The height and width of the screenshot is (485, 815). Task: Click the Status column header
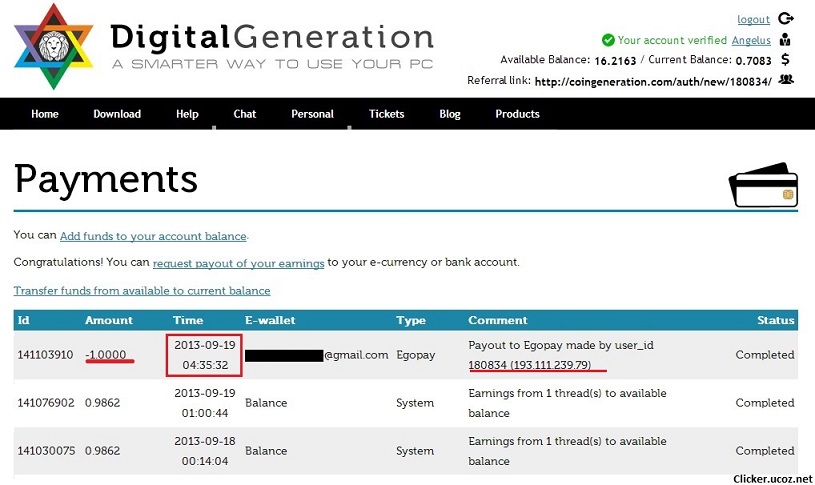(775, 320)
